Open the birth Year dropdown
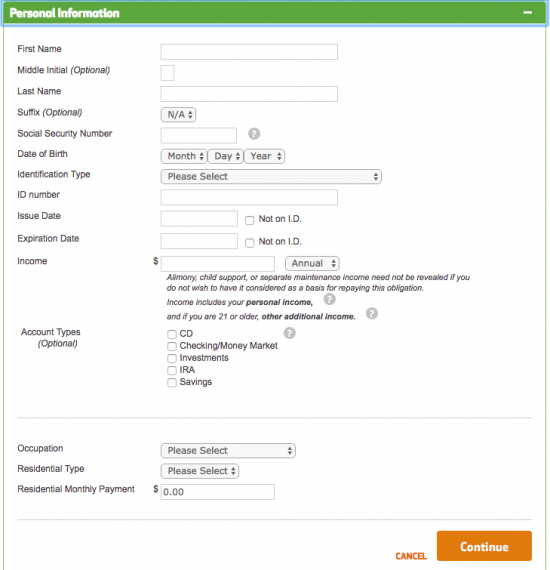Screen dimensions: 550x570 coord(264,156)
